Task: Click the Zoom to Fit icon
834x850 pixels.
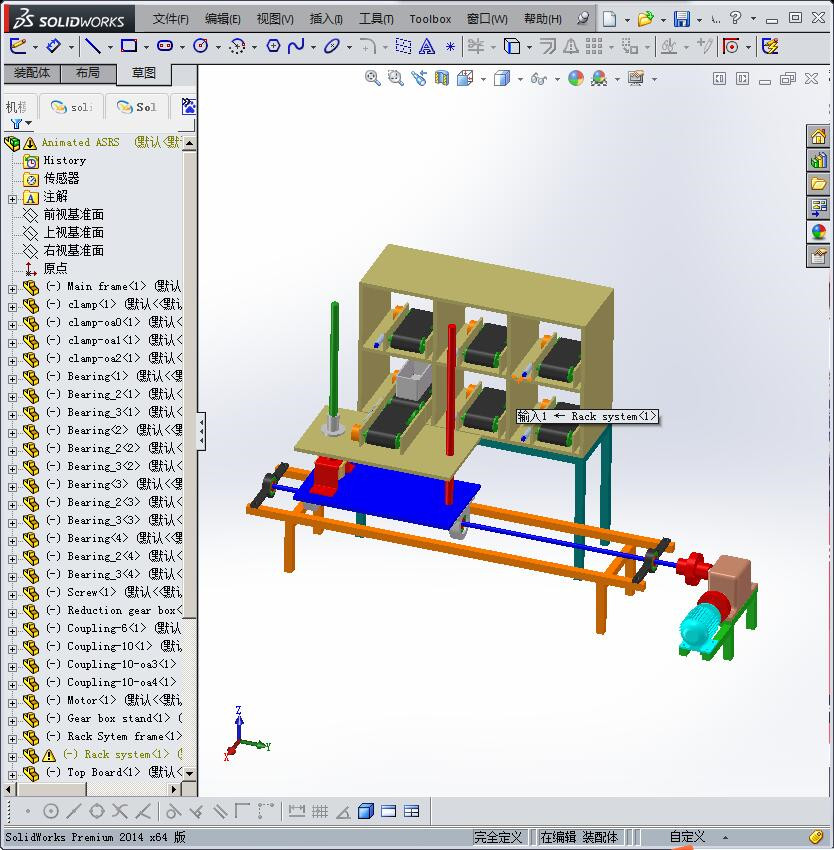Action: coord(373,79)
